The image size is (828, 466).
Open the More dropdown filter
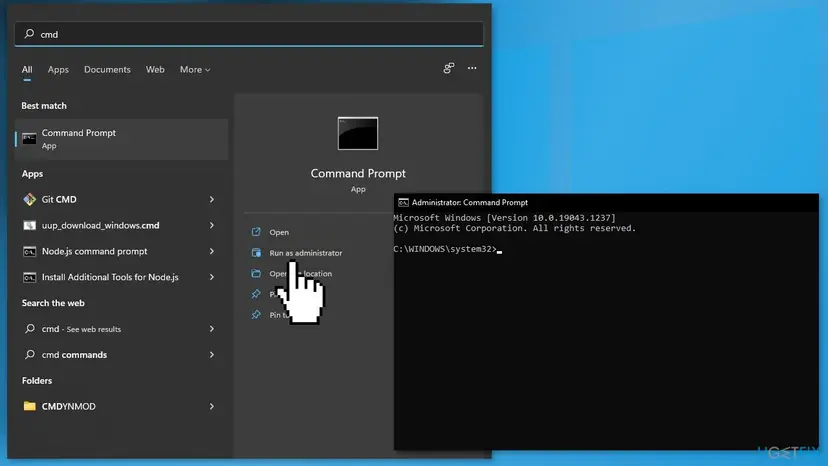click(195, 70)
